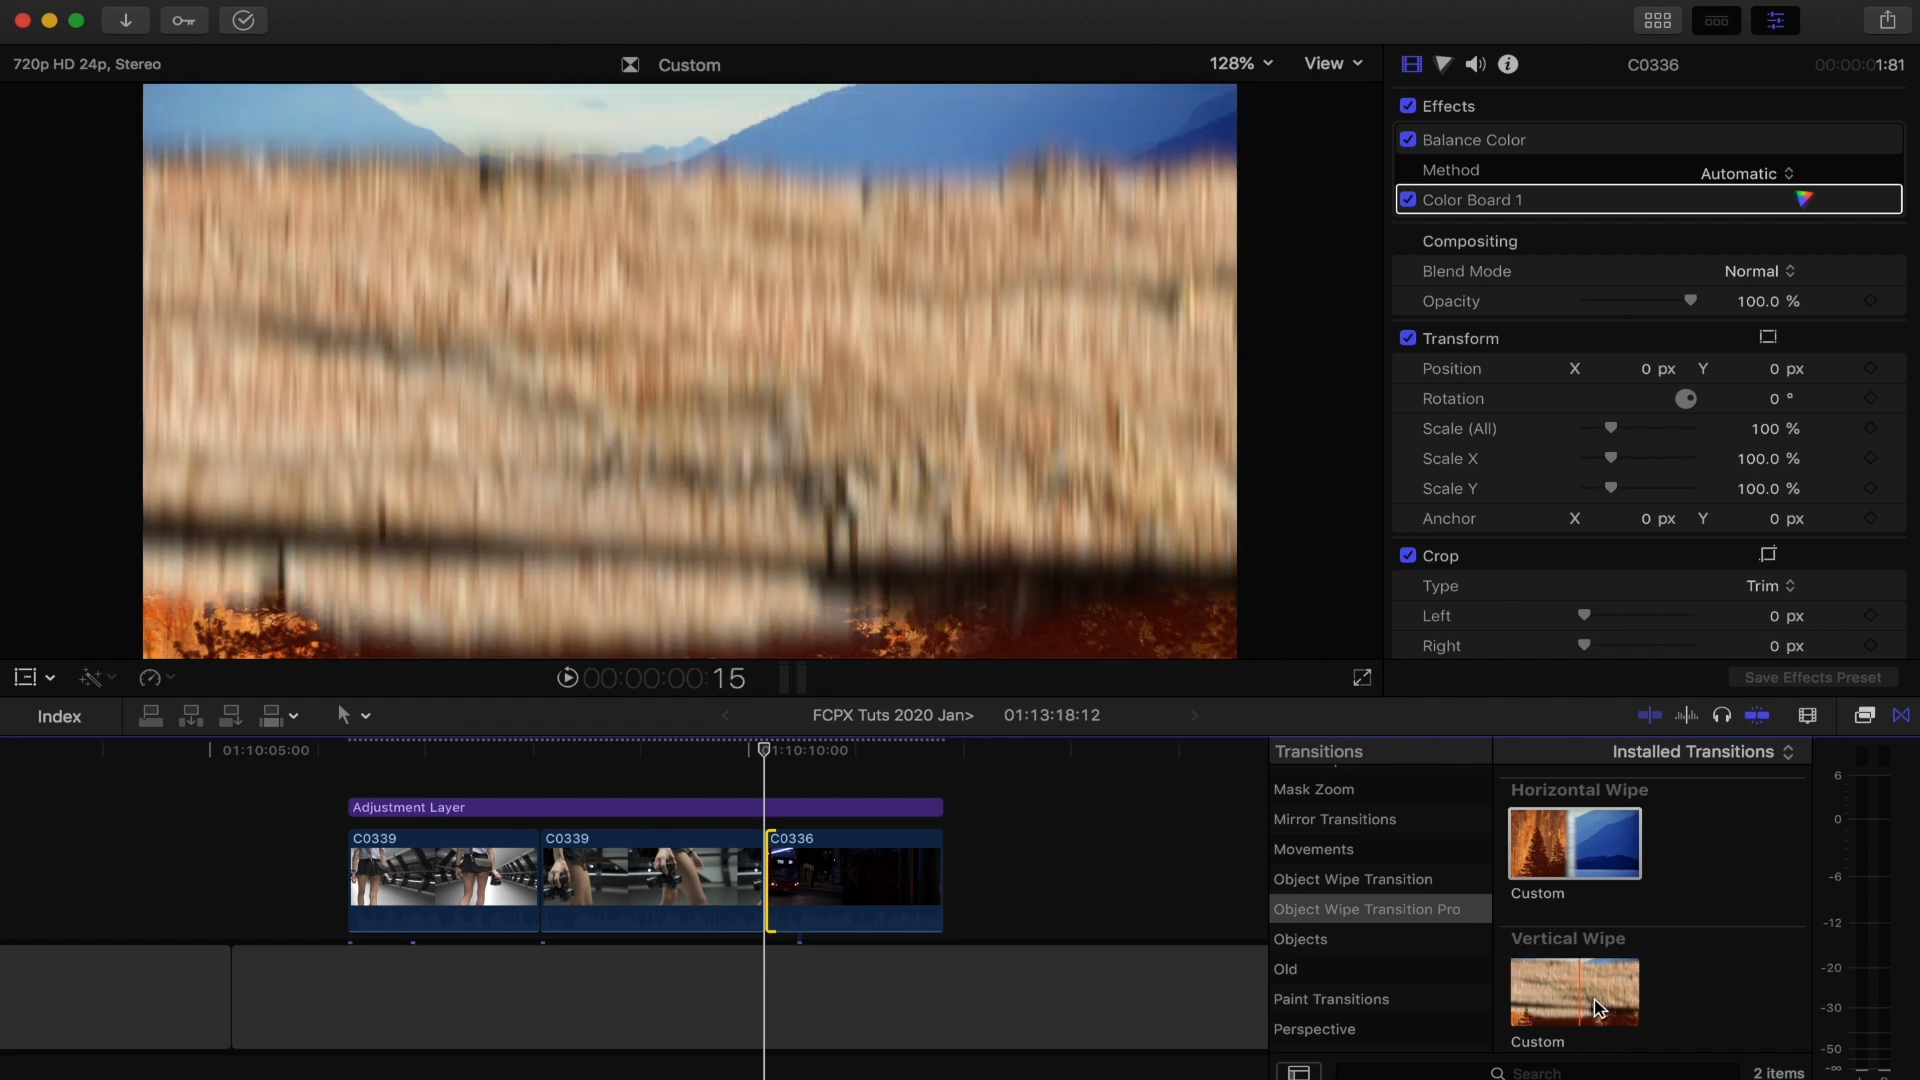Append clip to storyline icon
This screenshot has height=1080, width=1920.
(230, 716)
